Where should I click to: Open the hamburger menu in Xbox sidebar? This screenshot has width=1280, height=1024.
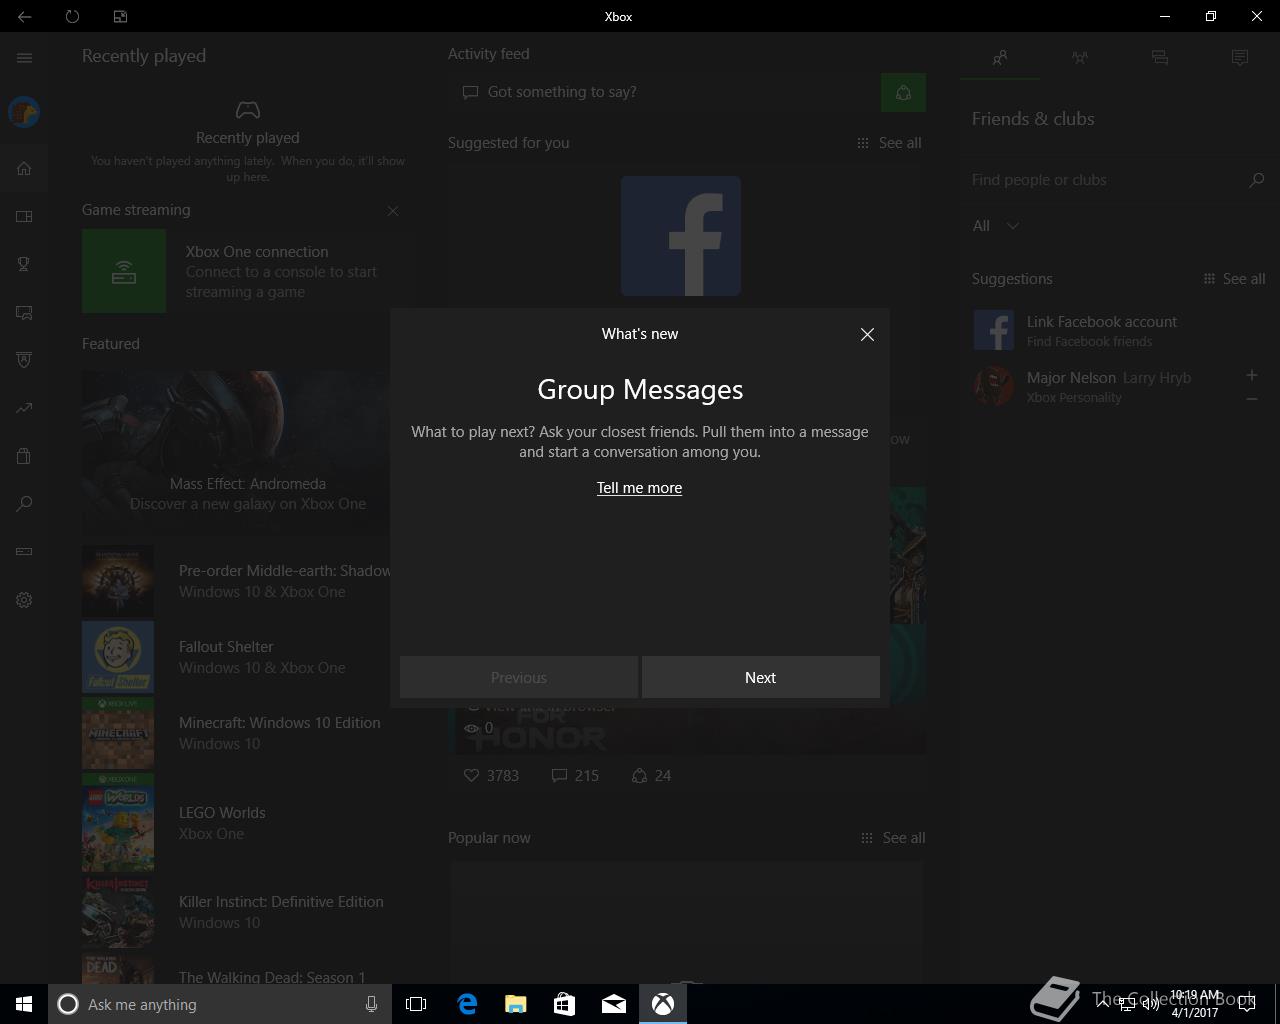(x=24, y=58)
